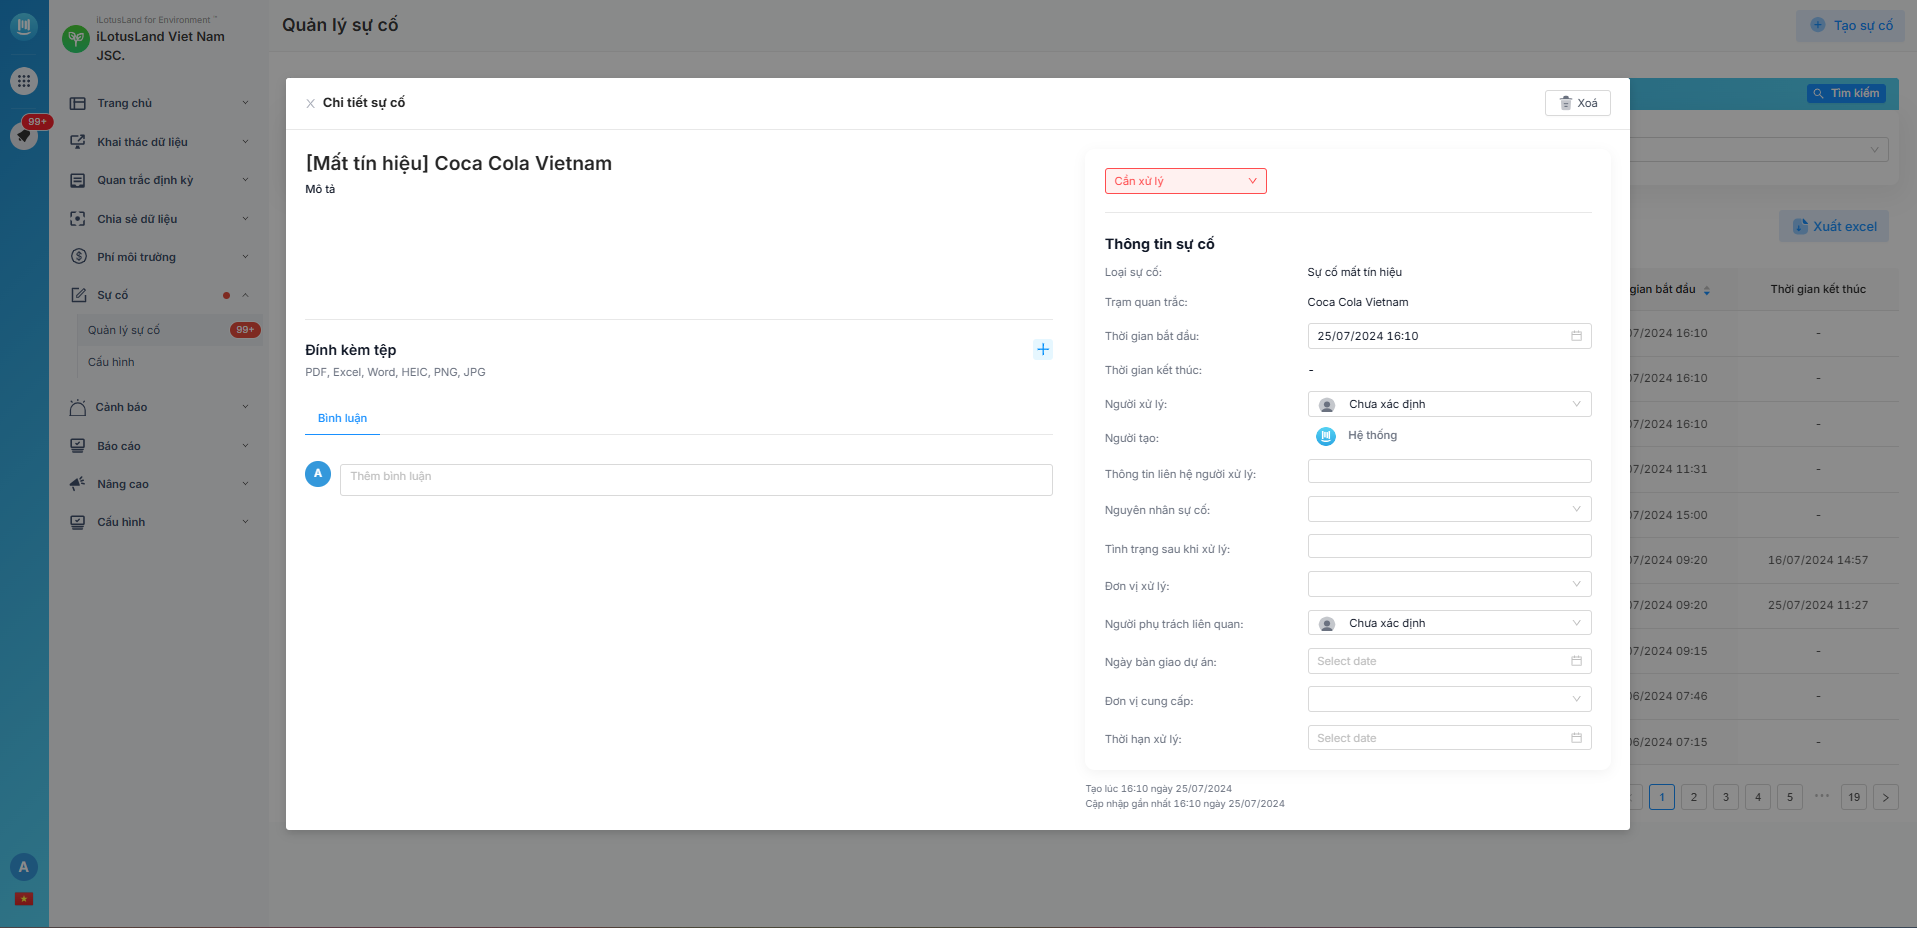
Task: Click the Thêm bình luận comment field
Action: (696, 479)
